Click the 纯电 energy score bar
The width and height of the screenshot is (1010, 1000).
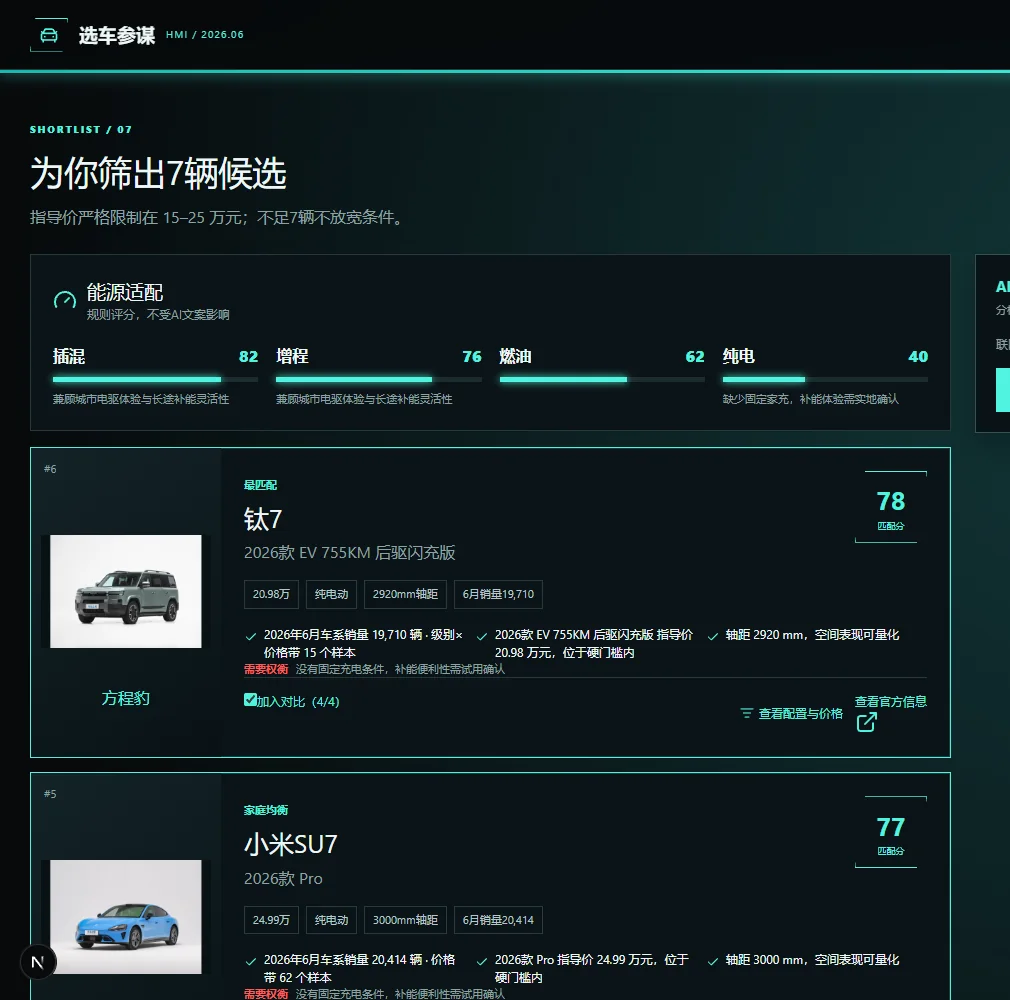825,380
